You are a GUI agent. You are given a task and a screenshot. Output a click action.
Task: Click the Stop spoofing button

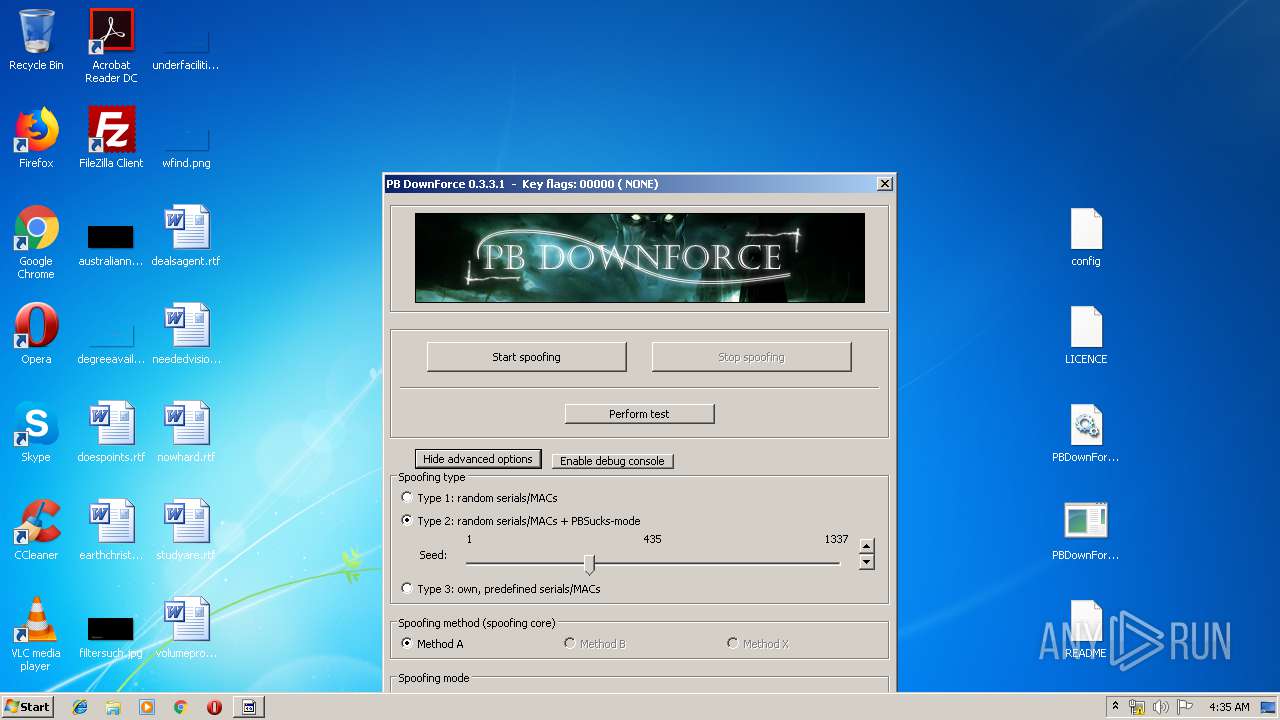click(751, 357)
